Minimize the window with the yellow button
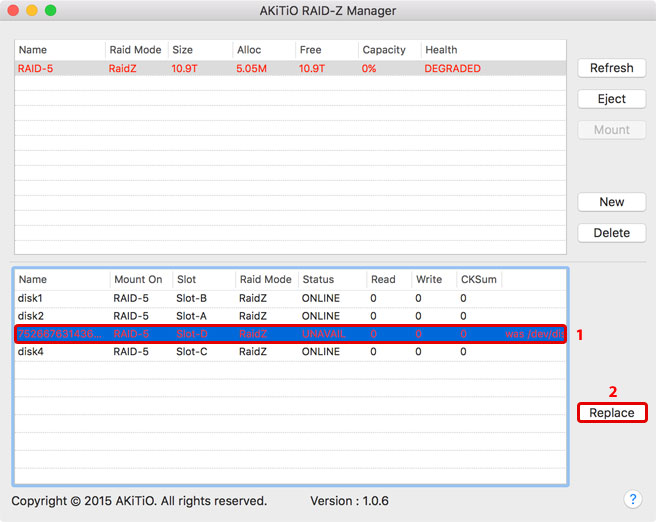The width and height of the screenshot is (656, 522). pyautogui.click(x=31, y=10)
